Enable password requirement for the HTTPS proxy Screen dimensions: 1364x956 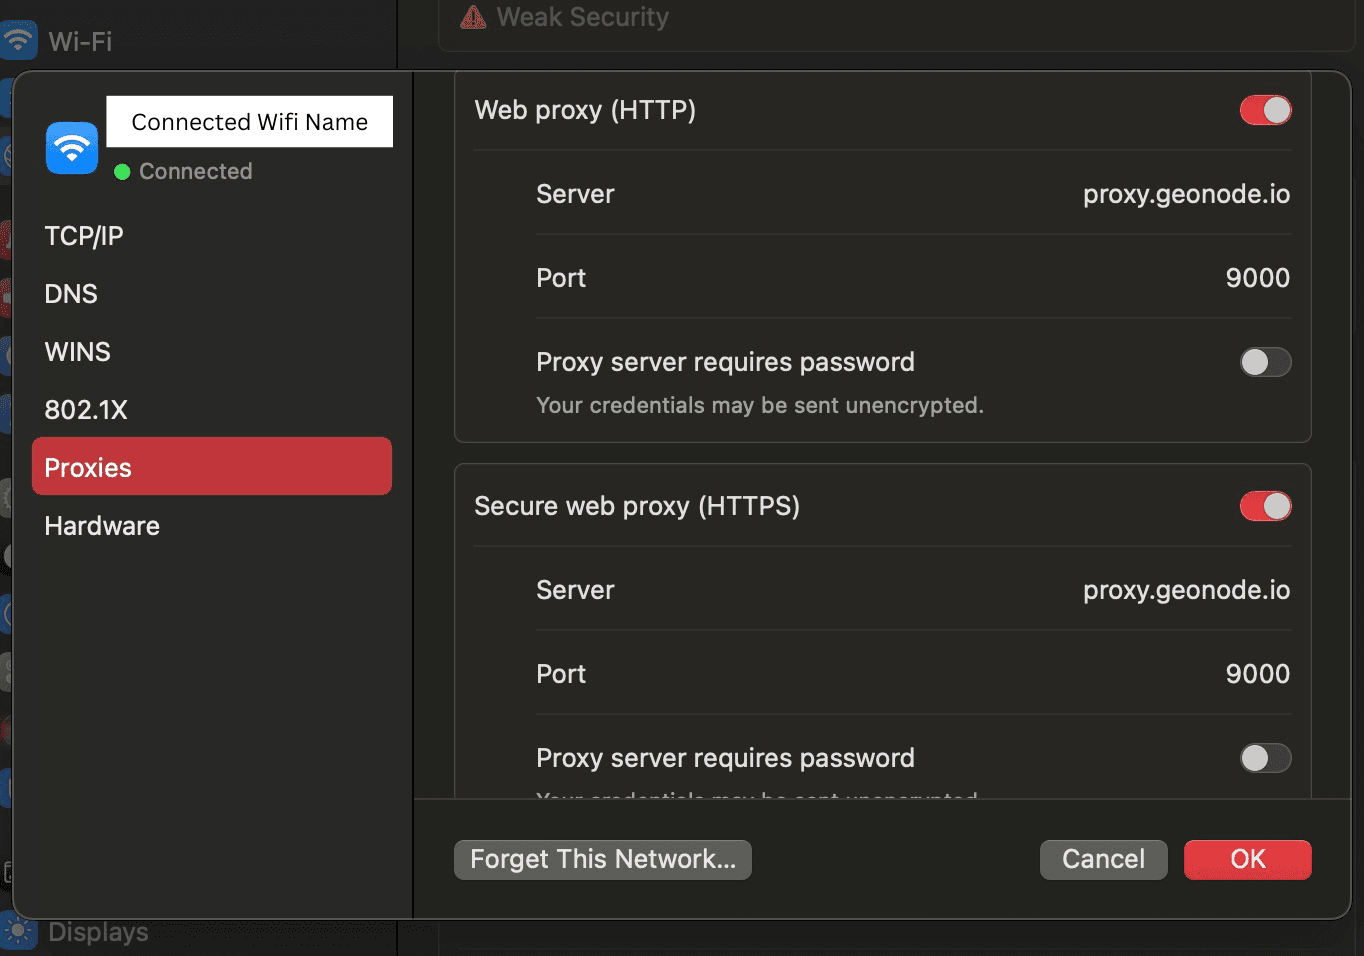(x=1265, y=758)
